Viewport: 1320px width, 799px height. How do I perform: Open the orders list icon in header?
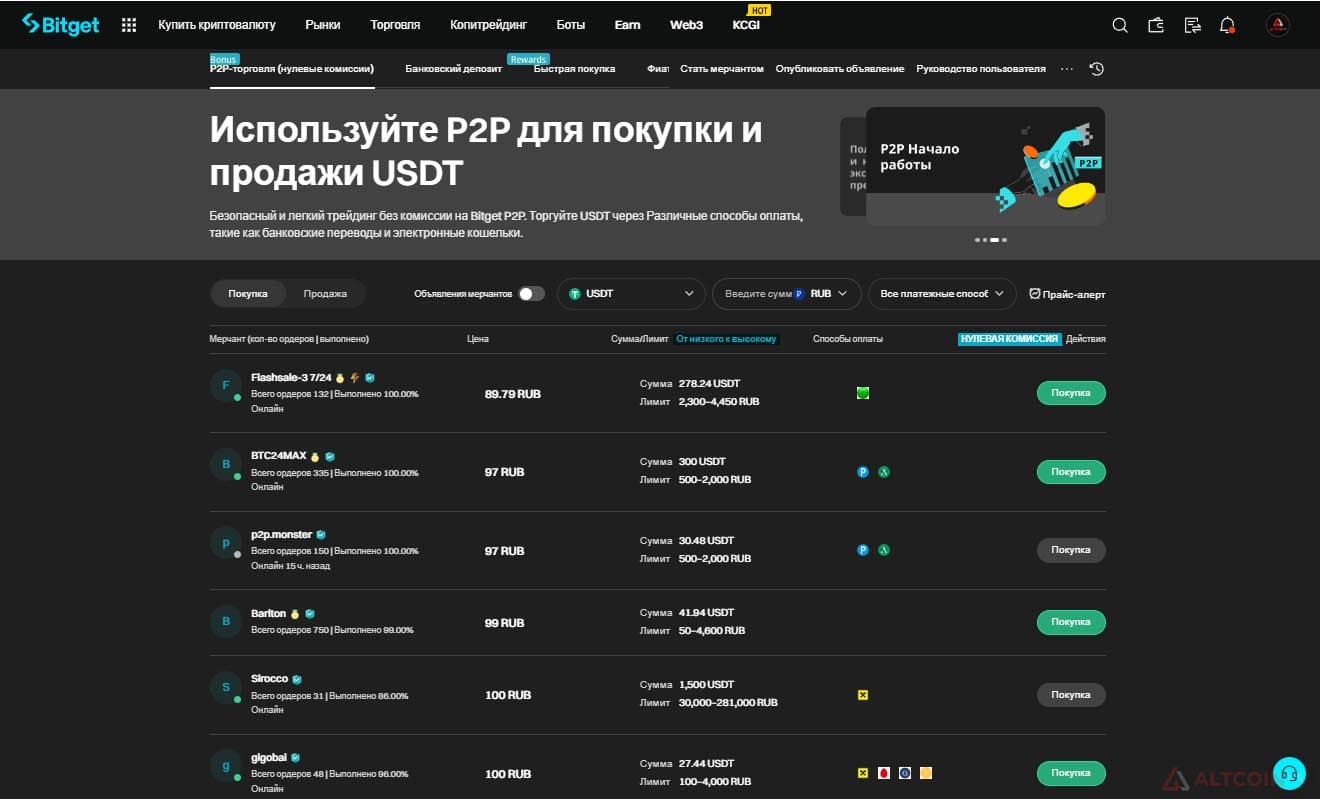(1192, 25)
